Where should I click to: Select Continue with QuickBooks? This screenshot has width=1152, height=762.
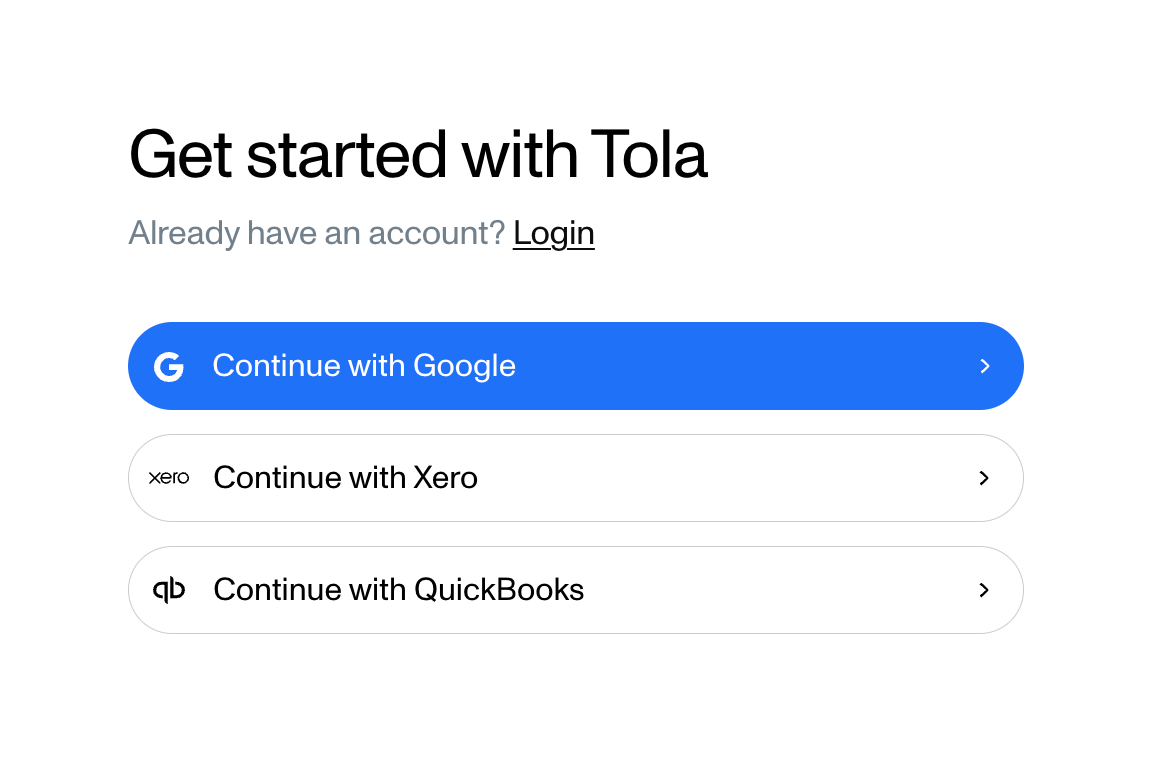[x=575, y=590]
